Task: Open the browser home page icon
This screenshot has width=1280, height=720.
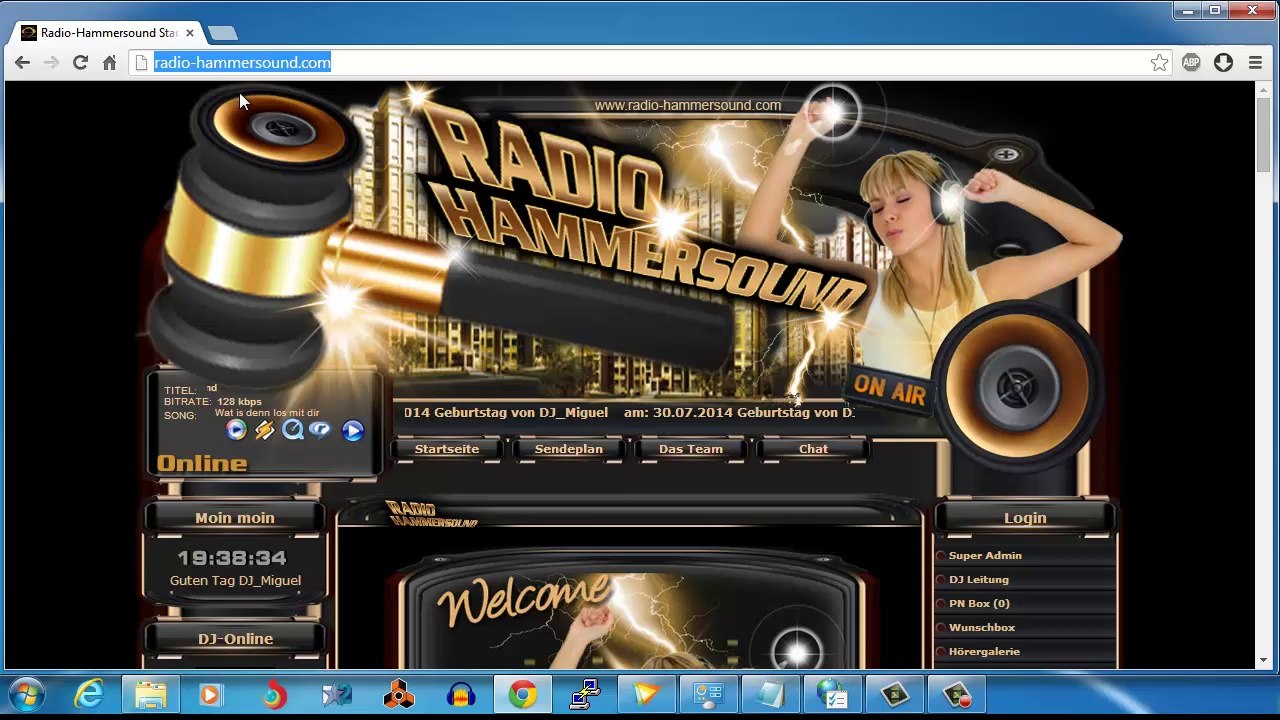Action: click(109, 63)
